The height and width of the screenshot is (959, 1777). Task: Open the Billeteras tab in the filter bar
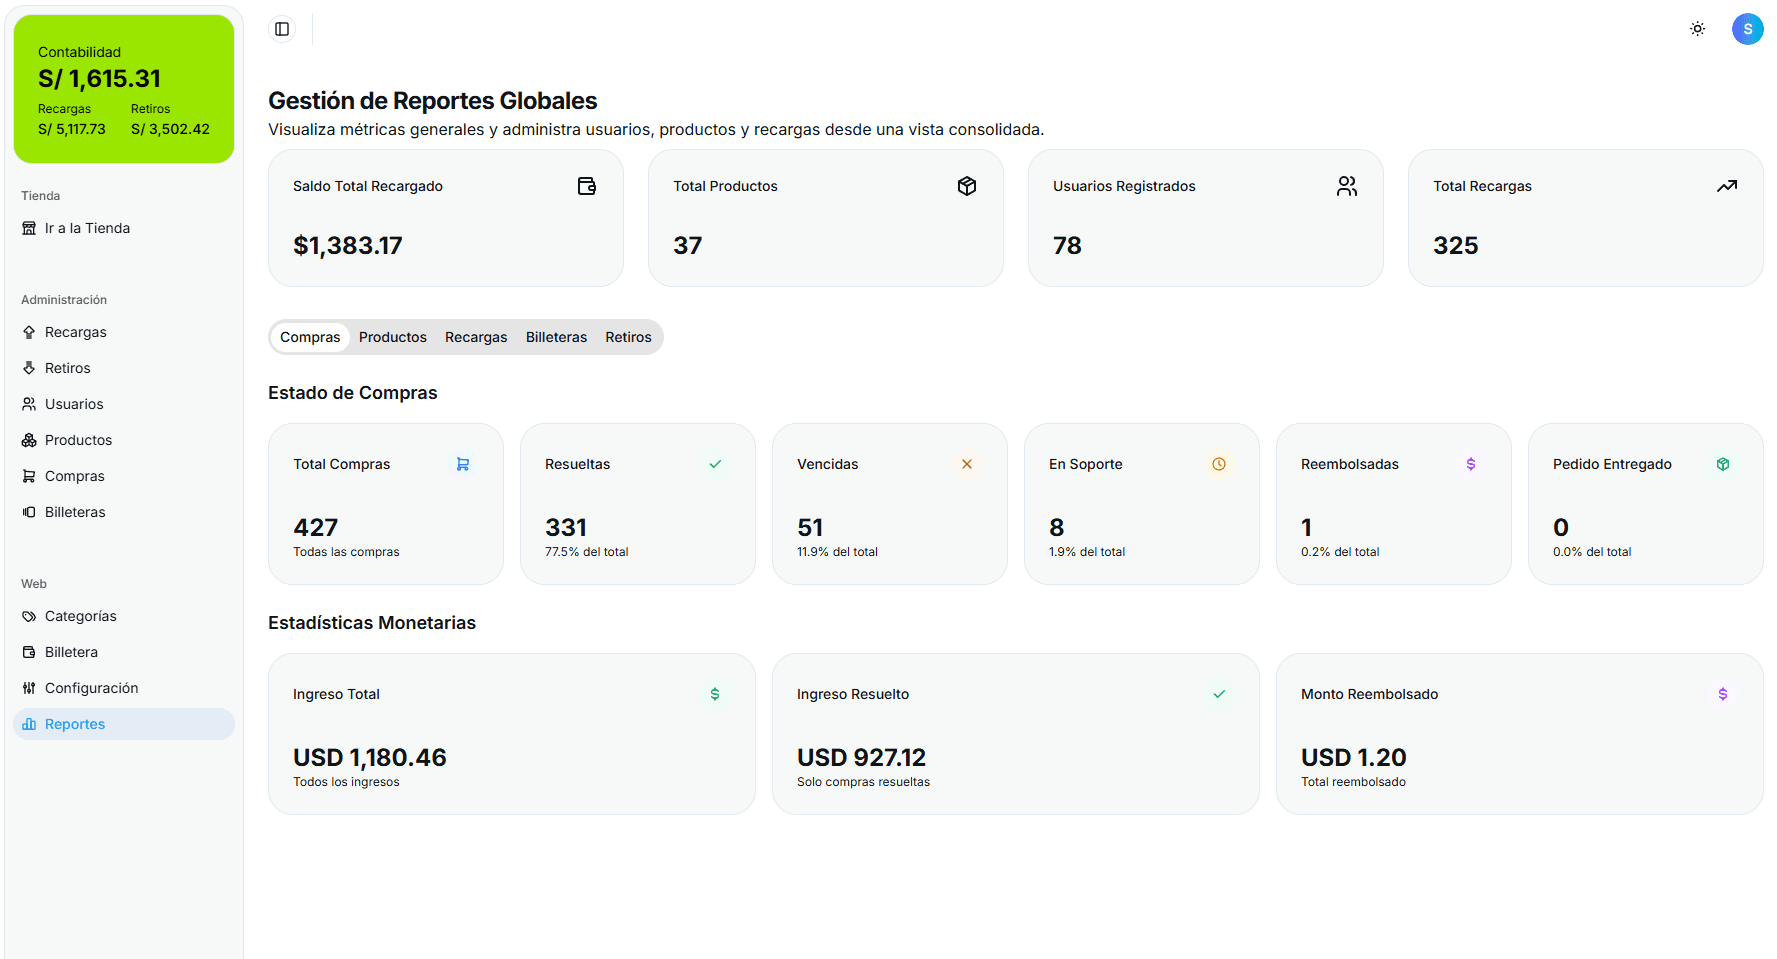click(x=556, y=337)
